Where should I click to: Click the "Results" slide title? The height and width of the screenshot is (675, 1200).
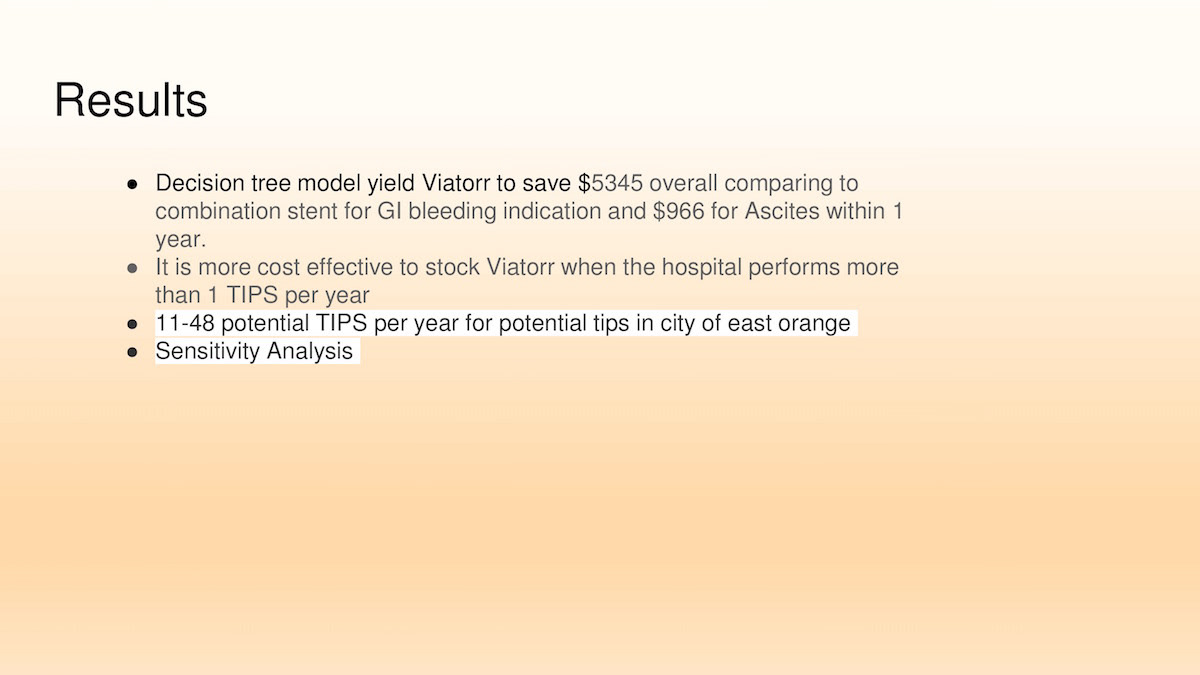tap(131, 101)
